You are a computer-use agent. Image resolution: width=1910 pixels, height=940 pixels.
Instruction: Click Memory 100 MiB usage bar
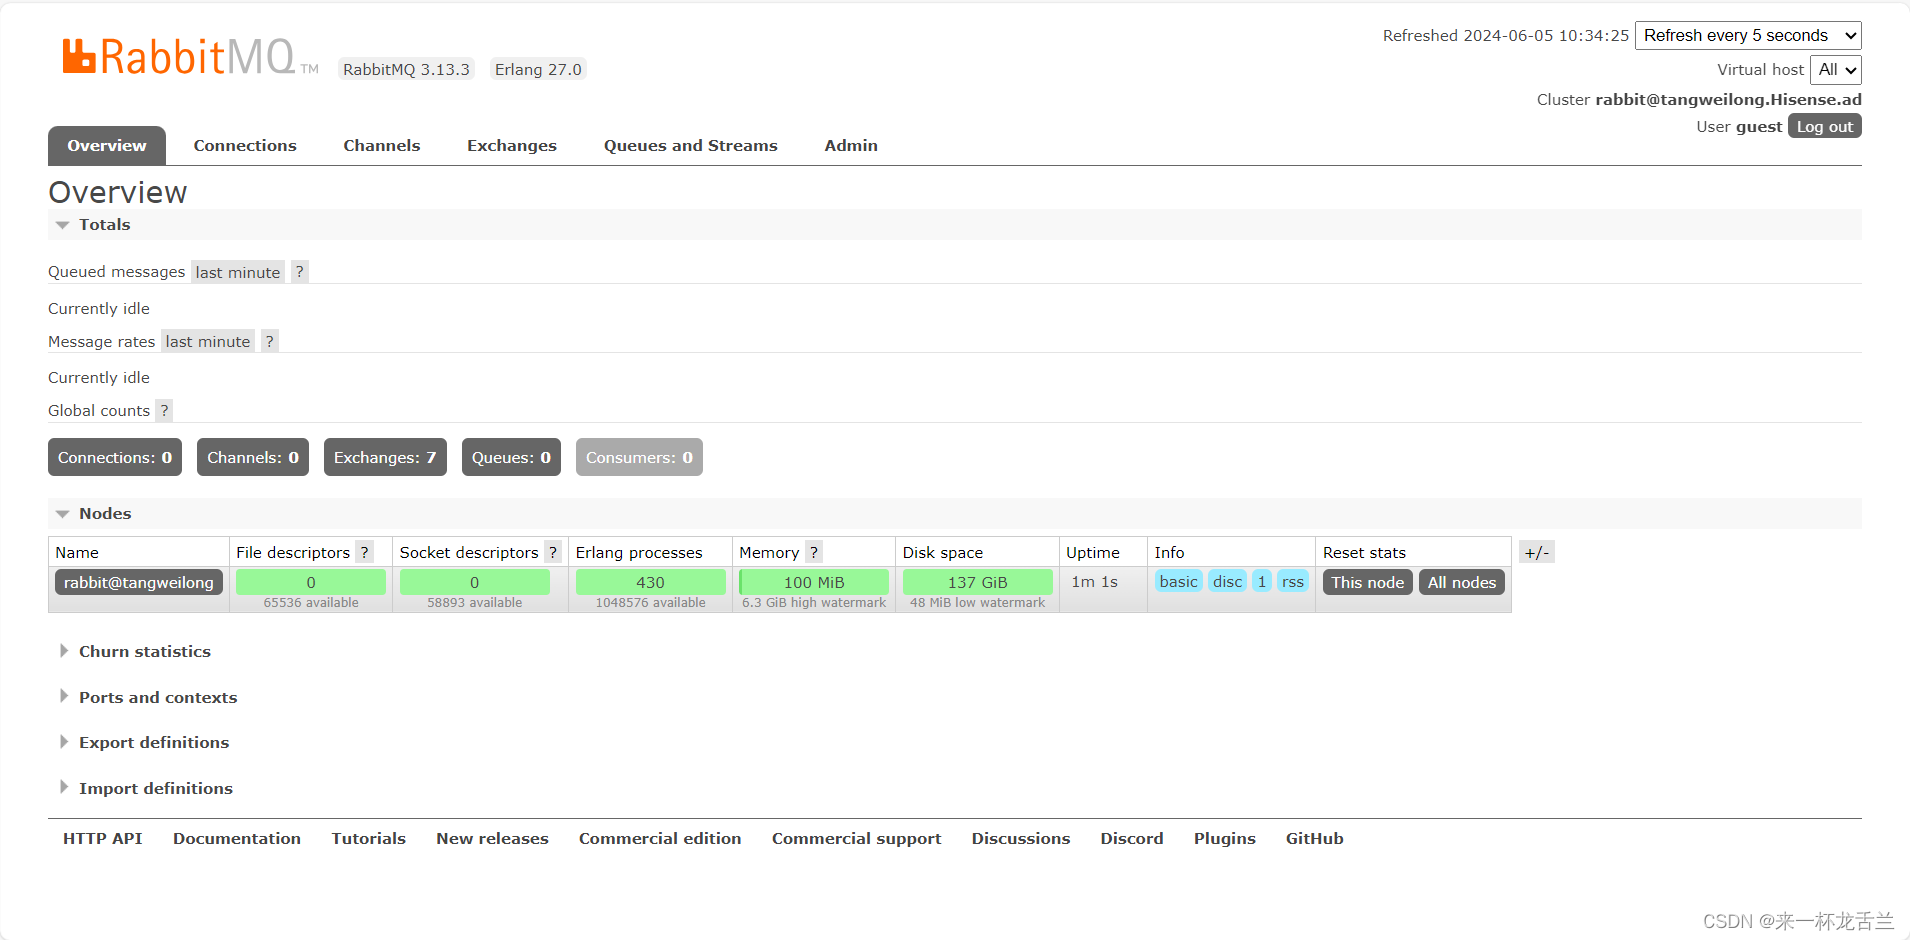point(814,582)
